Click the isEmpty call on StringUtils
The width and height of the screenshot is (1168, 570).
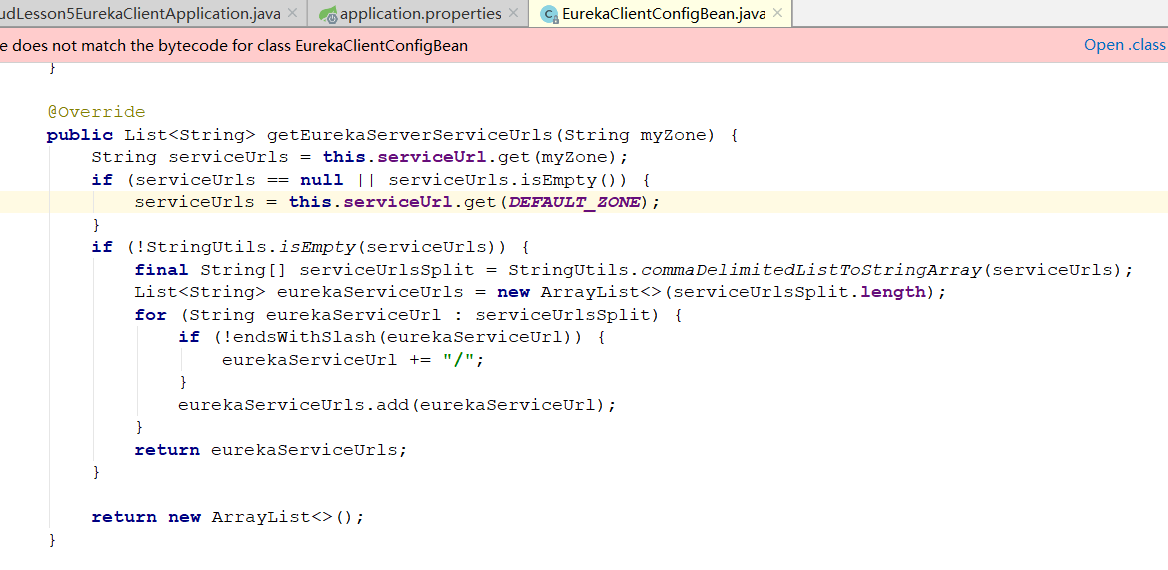point(317,247)
